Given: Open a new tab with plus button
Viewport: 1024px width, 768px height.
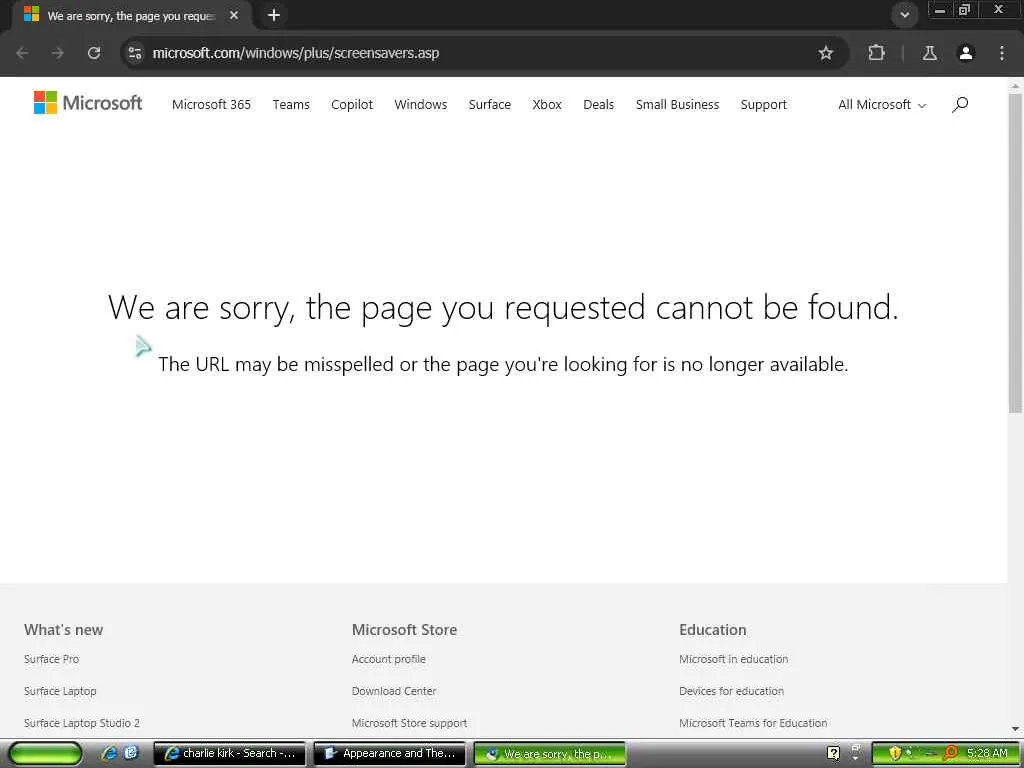Looking at the screenshot, I should point(274,15).
